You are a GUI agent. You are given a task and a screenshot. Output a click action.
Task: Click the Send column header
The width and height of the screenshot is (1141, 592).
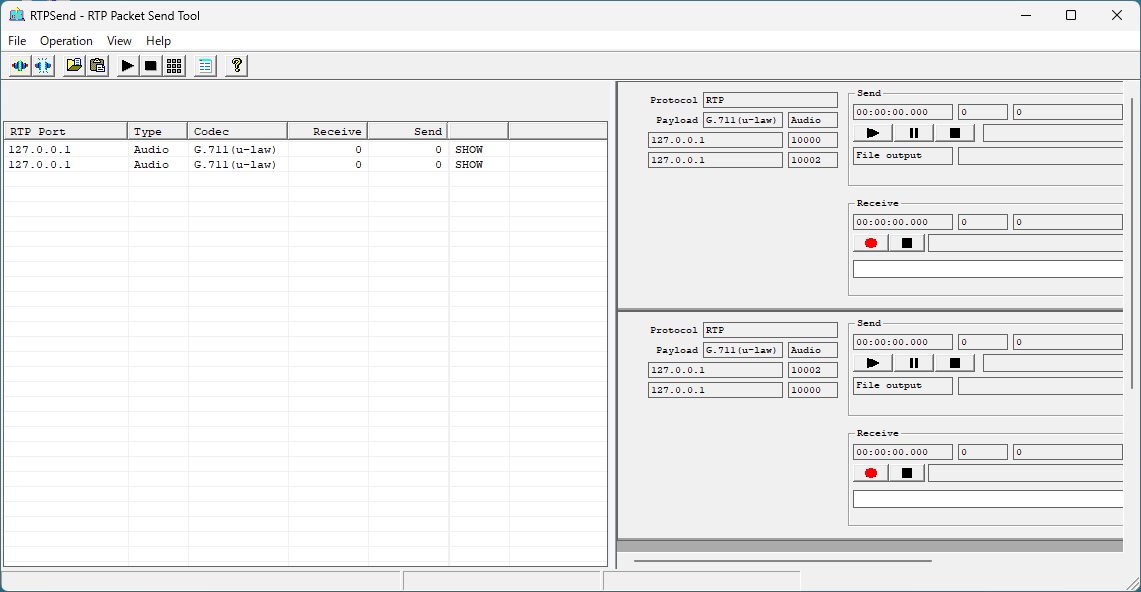pyautogui.click(x=408, y=131)
